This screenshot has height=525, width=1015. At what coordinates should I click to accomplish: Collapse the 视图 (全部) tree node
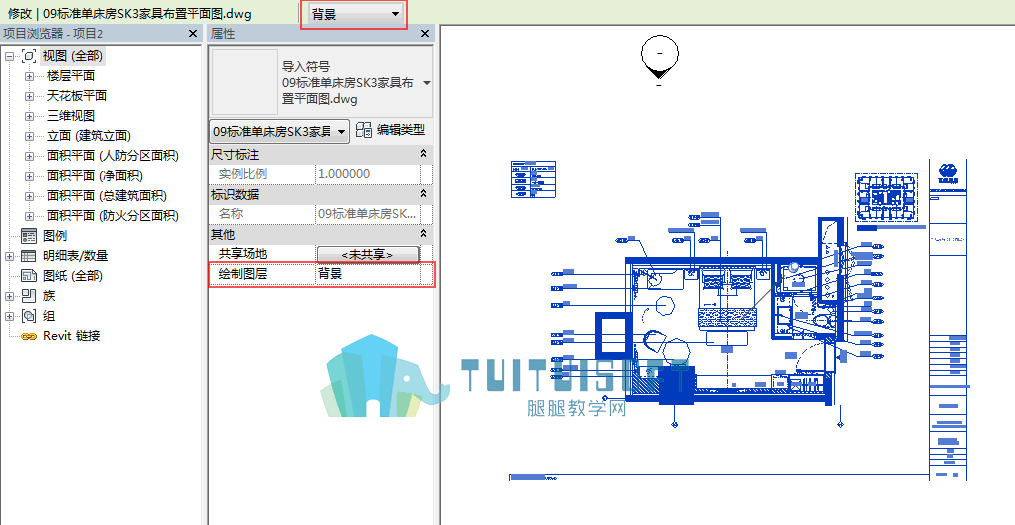point(9,56)
